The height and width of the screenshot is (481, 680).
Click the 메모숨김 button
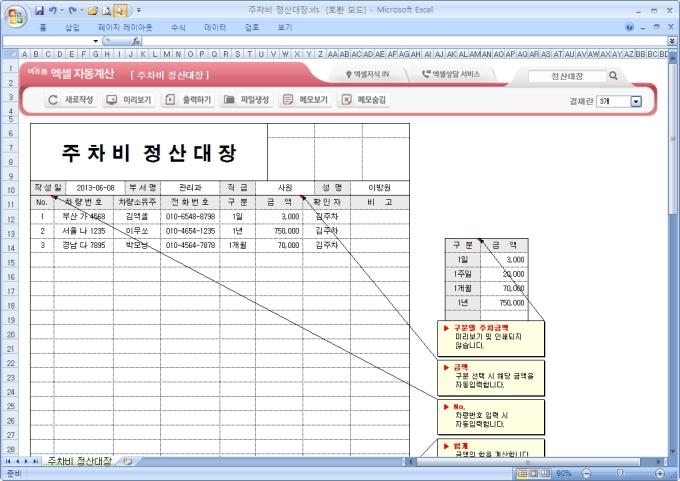(x=364, y=100)
